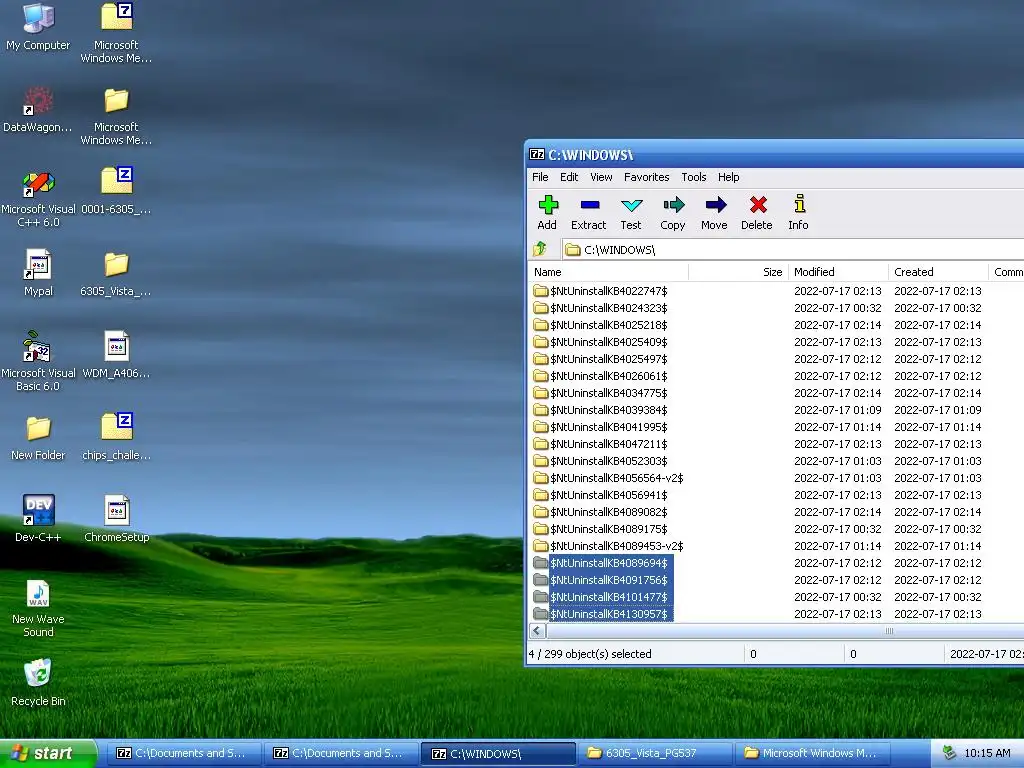
Task: Select Microsoft Visual C++ 6.0 shortcut
Action: (38, 197)
